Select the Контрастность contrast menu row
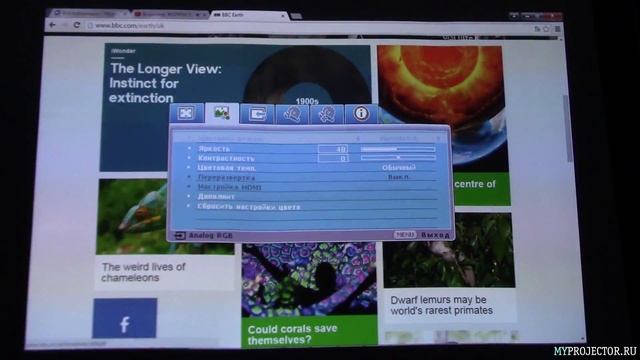The width and height of the screenshot is (640, 360). pos(311,158)
